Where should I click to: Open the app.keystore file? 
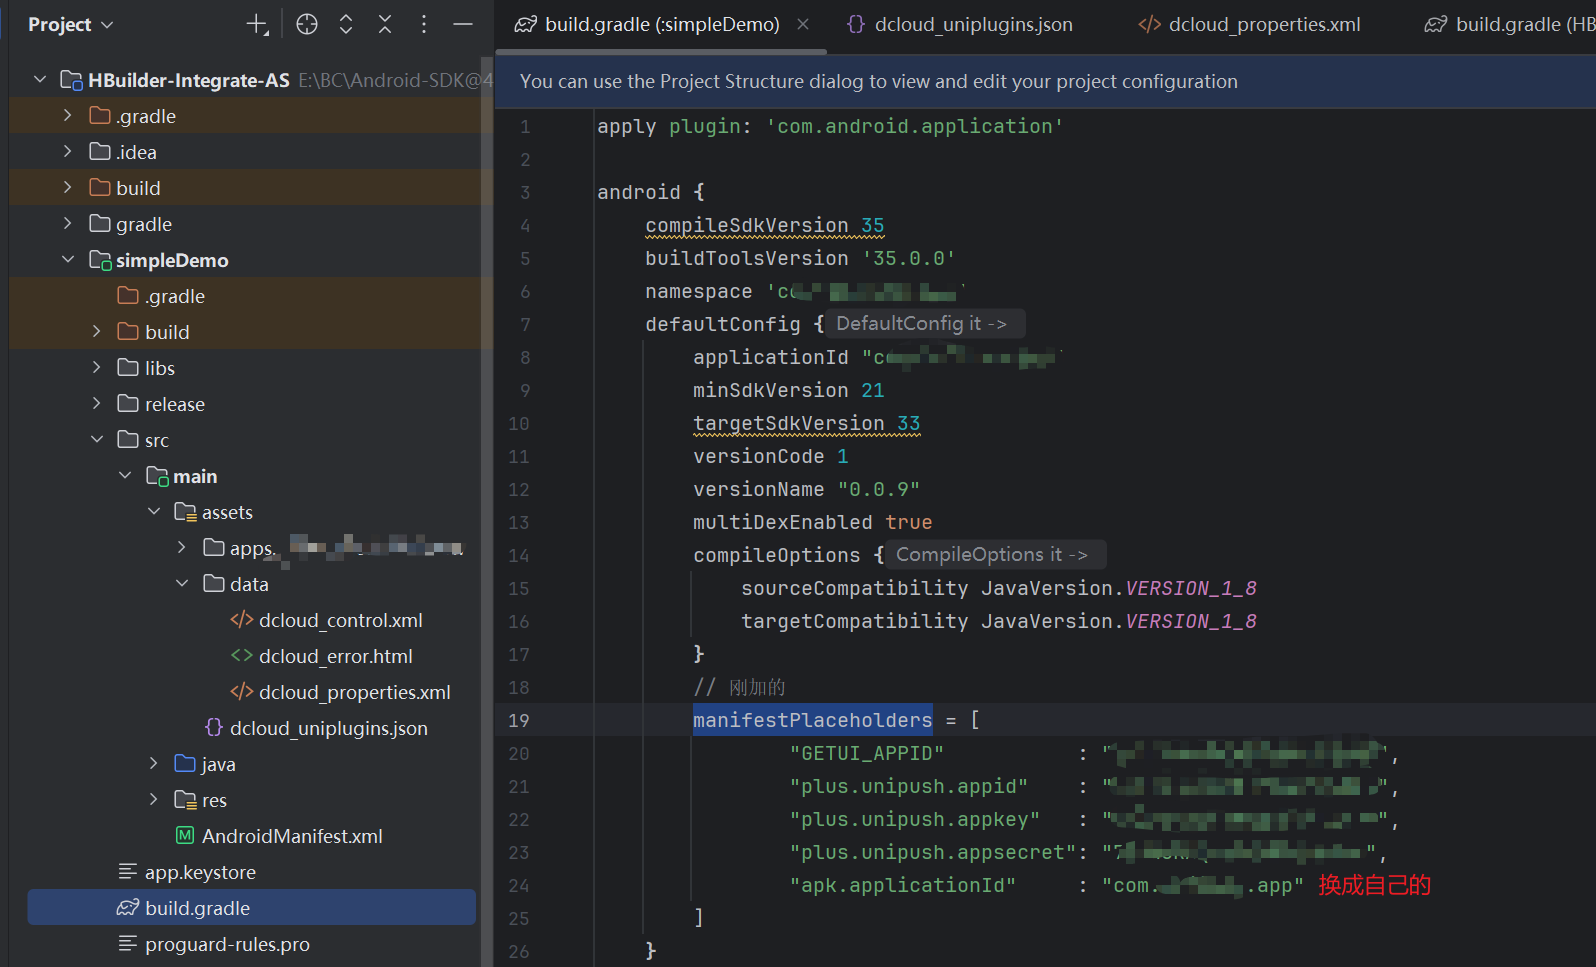(200, 872)
